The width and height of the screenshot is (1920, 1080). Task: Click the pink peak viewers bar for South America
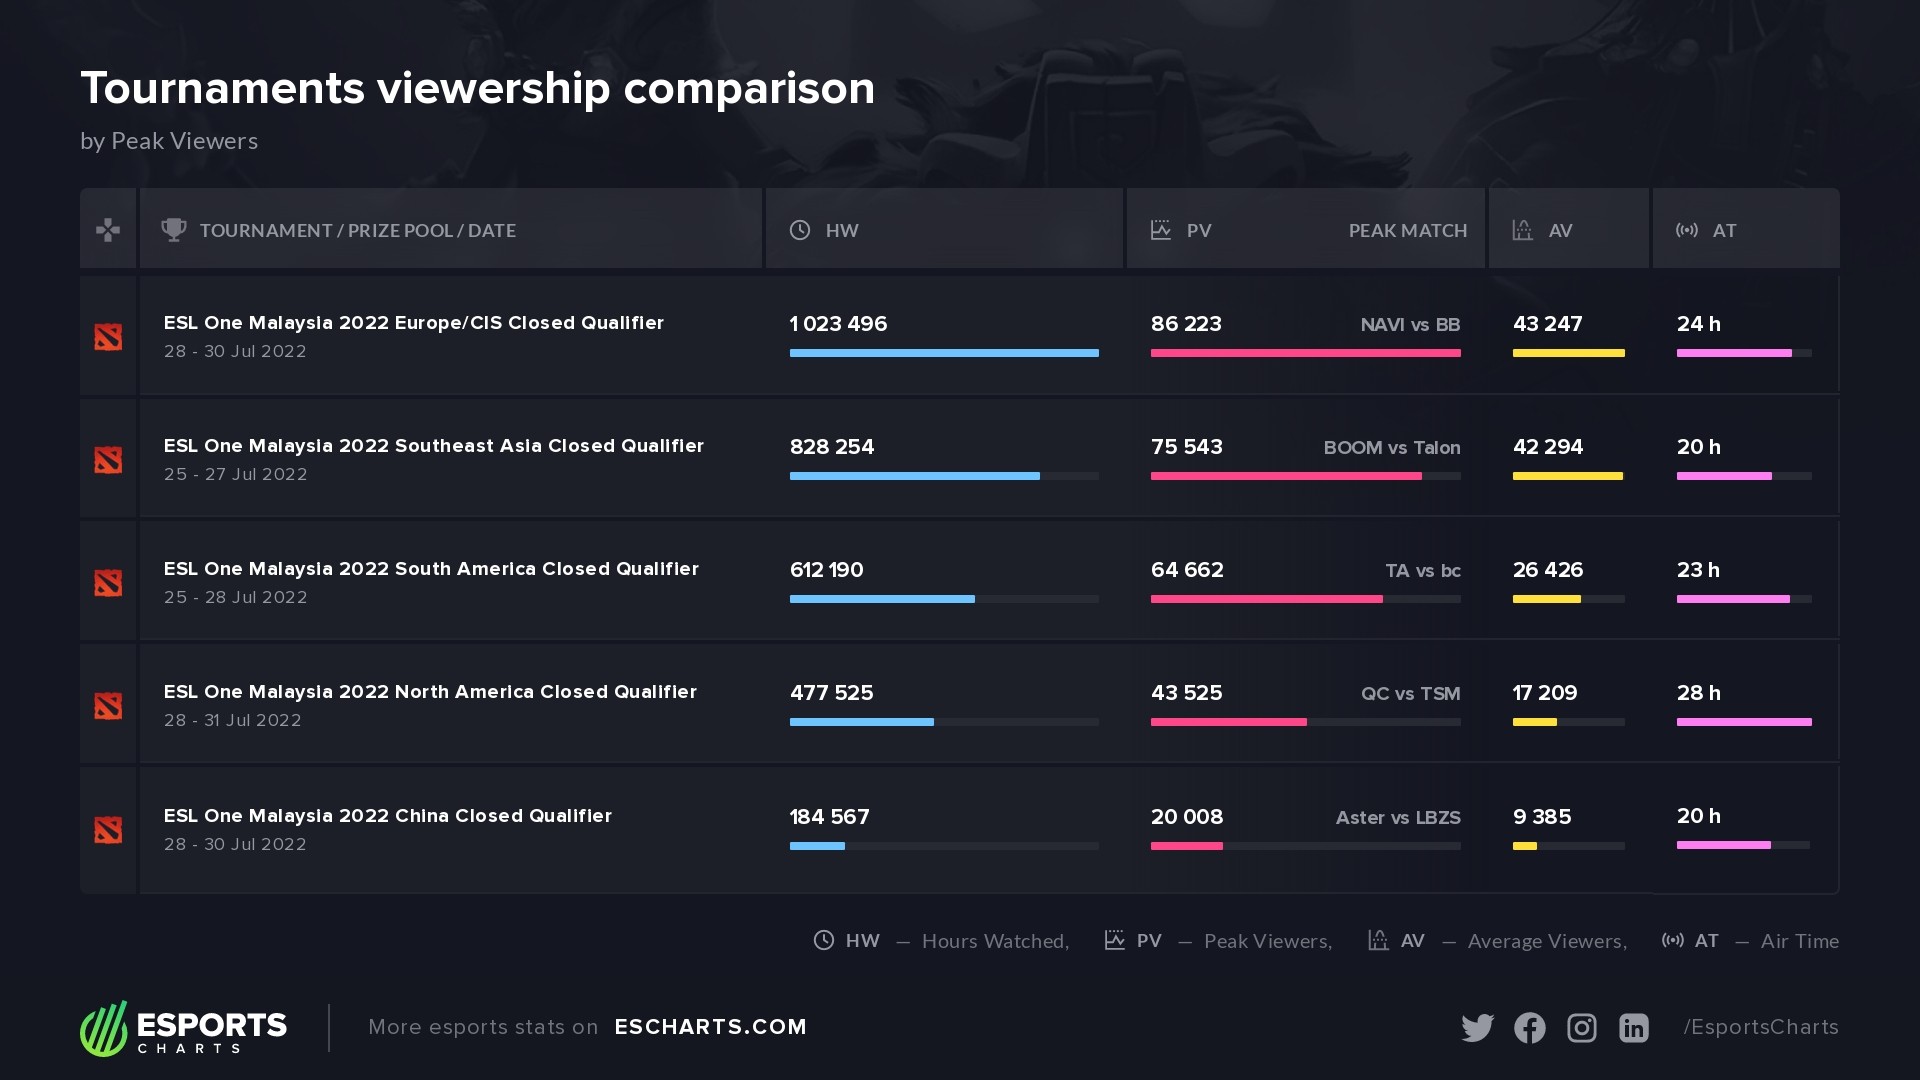(x=1266, y=599)
